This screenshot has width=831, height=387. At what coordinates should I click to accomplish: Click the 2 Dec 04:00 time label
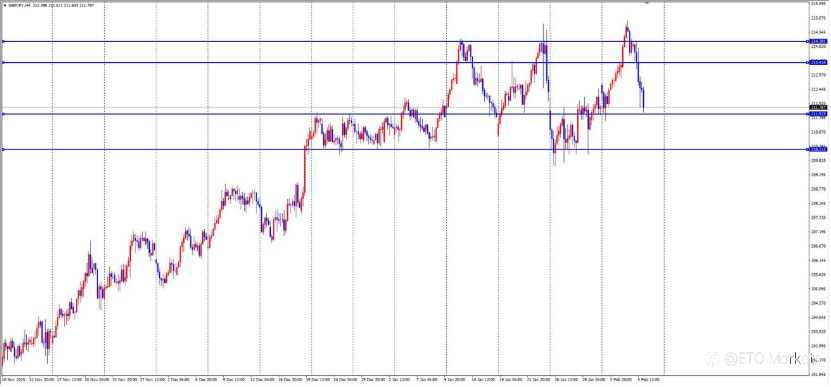178,380
